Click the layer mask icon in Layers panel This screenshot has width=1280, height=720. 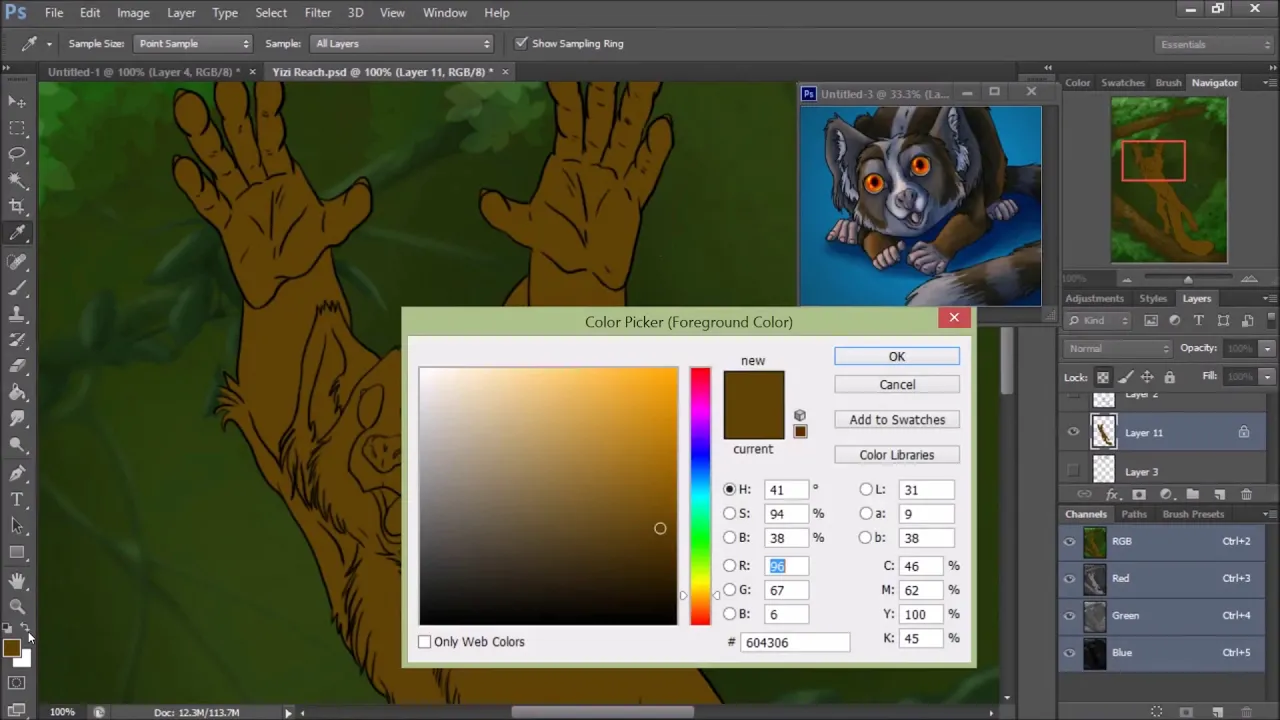point(1139,494)
